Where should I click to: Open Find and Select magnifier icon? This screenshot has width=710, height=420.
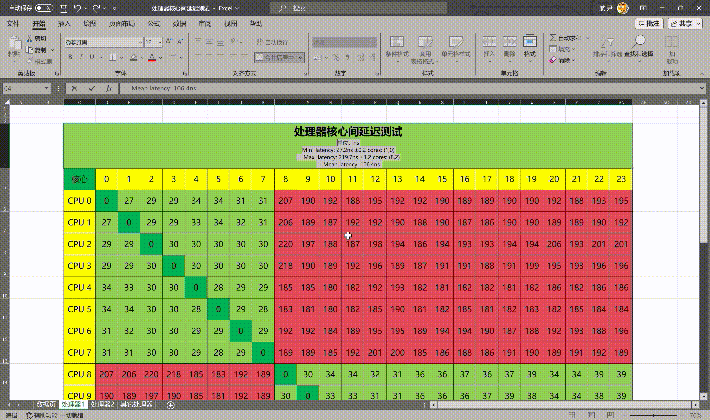pyautogui.click(x=640, y=43)
